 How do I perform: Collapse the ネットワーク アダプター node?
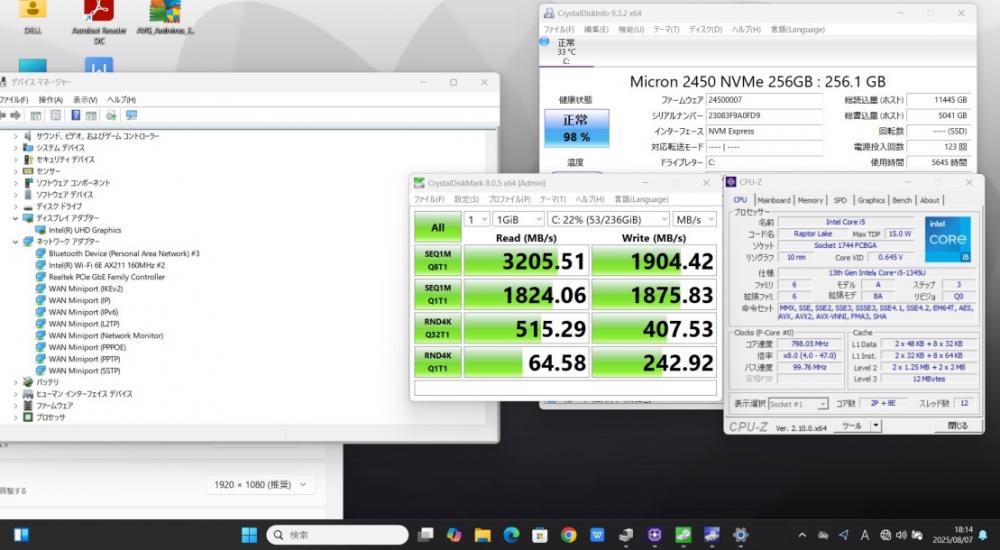[x=15, y=242]
